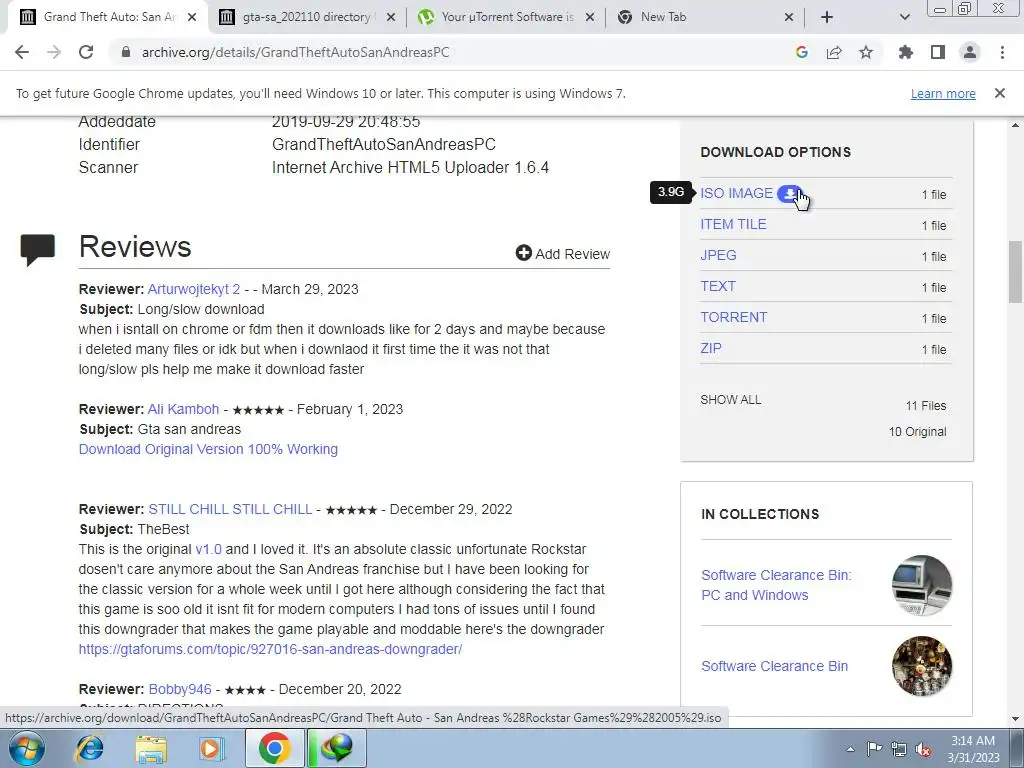Click the ISO IMAGE download arrow icon
Screen dimensions: 1024x768
[790, 193]
